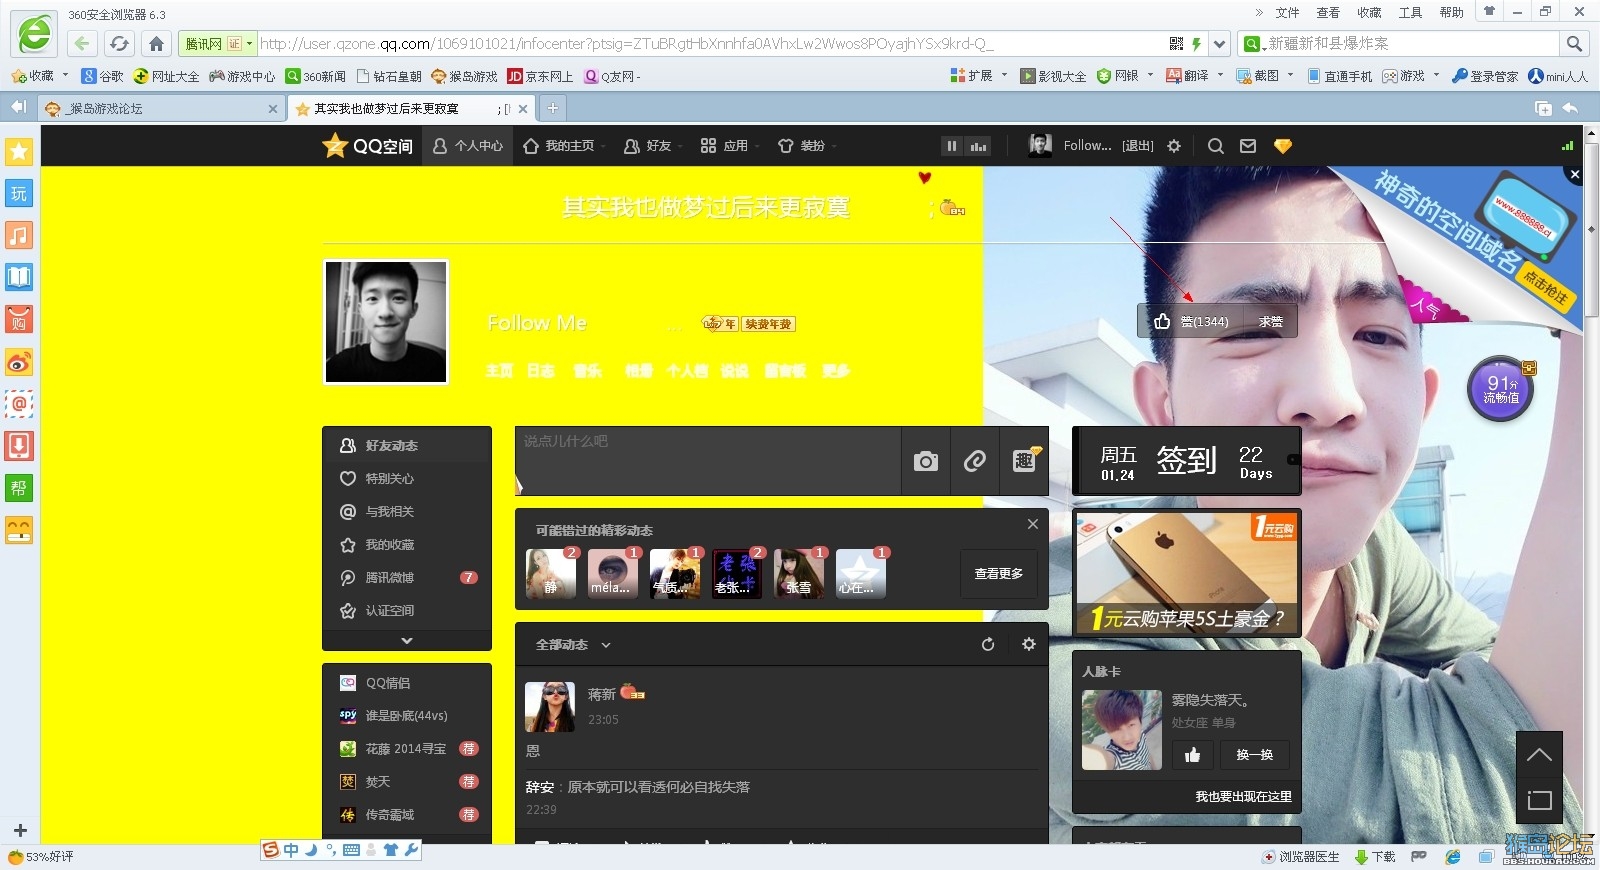Image resolution: width=1600 pixels, height=870 pixels.
Task: Click the thumbs-up 赞(1344) button
Action: pos(1191,321)
